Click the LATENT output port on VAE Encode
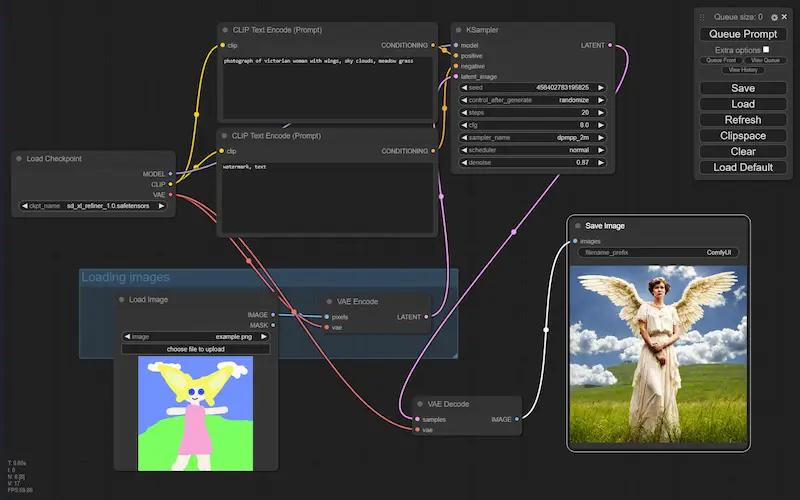Image resolution: width=800 pixels, height=500 pixels. 427,317
